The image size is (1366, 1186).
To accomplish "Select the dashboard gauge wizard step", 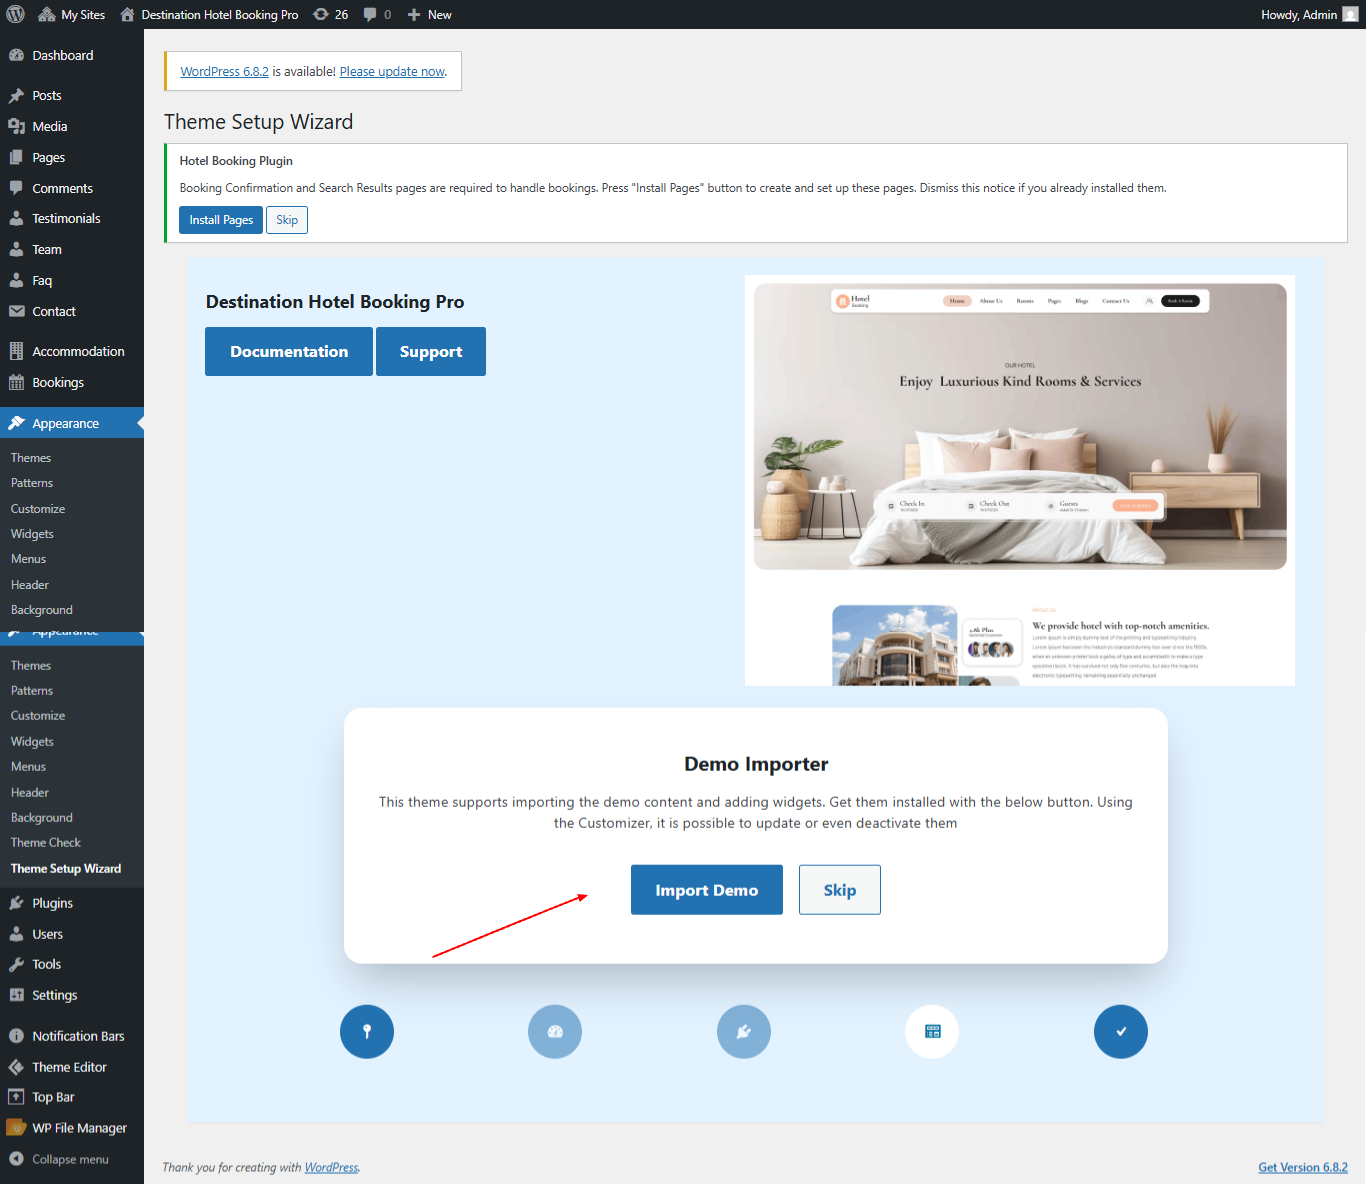I will (555, 1032).
